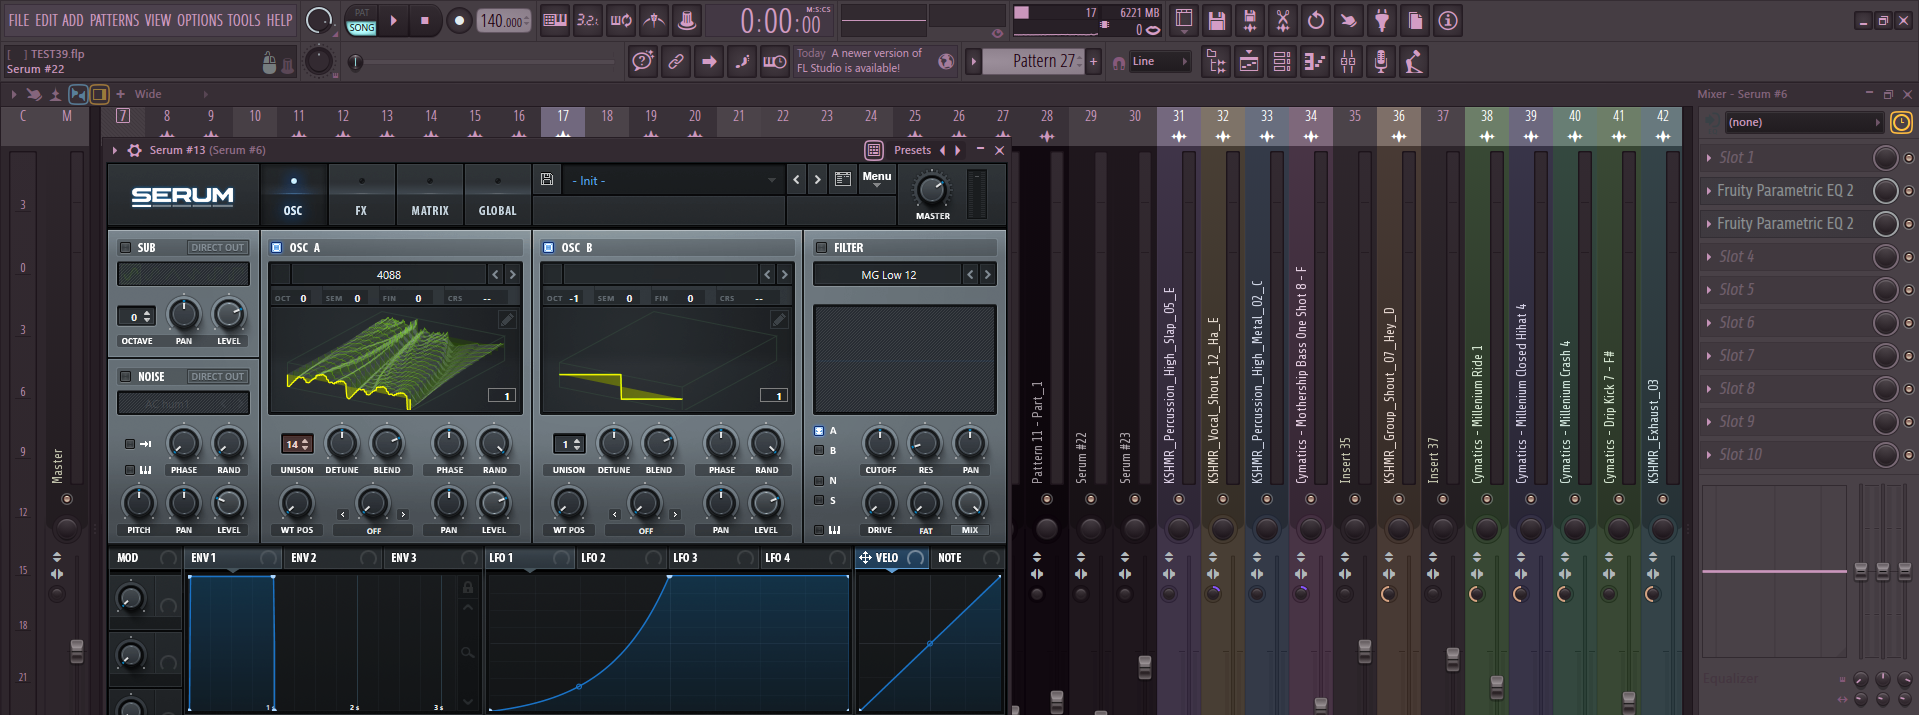Open Serum plugin settings gear icon

tap(135, 150)
